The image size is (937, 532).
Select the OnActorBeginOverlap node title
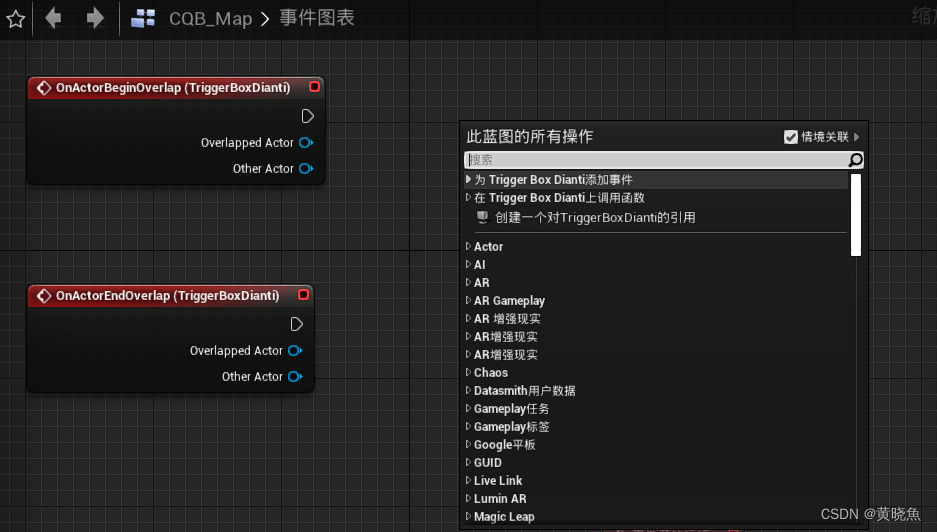(x=173, y=88)
